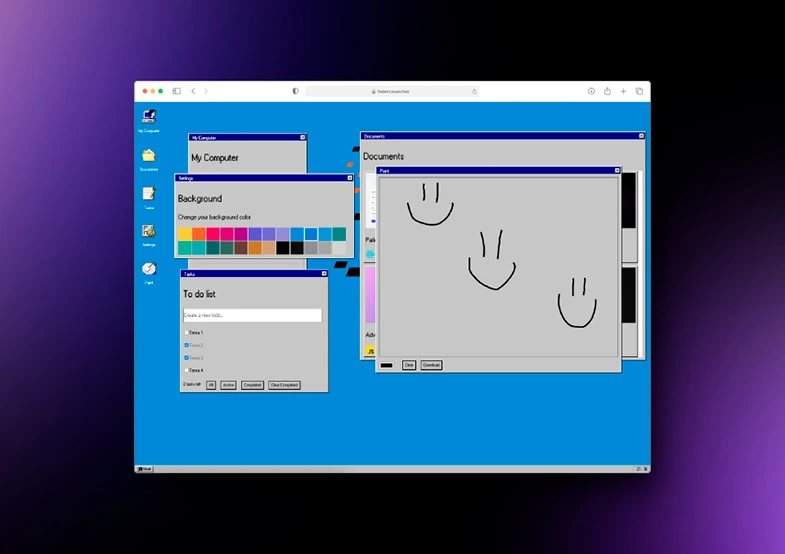Screen dimensions: 785x554
Task: Filter the to-do list by Active
Action: click(228, 385)
